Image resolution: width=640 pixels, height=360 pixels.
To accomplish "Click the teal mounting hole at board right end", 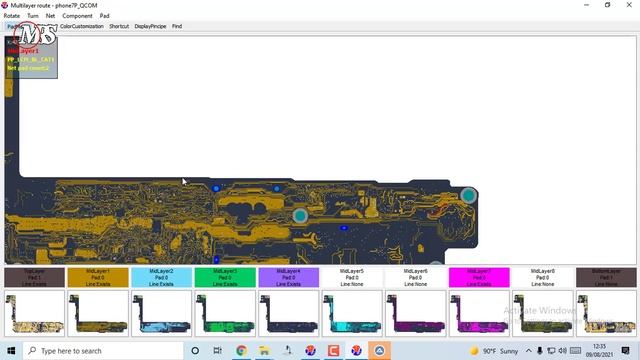I will pyautogui.click(x=469, y=196).
